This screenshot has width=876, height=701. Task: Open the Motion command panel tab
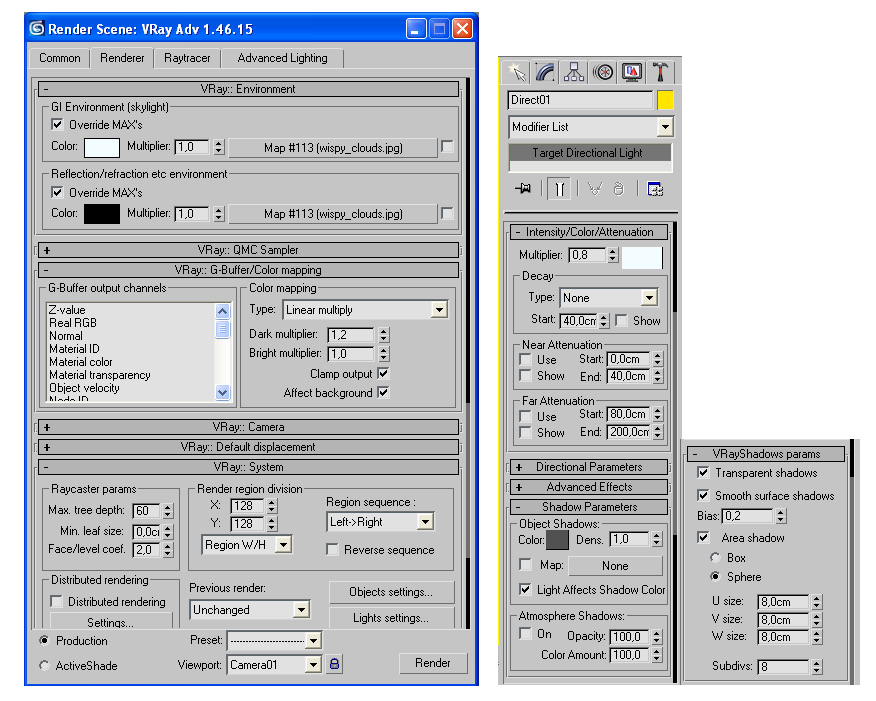(603, 72)
